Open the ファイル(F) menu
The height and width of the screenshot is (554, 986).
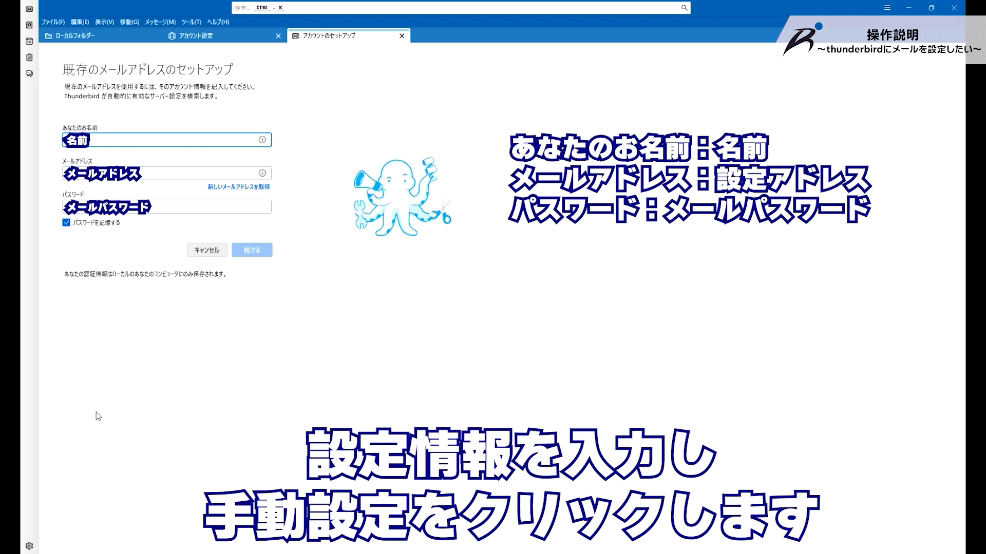[53, 21]
